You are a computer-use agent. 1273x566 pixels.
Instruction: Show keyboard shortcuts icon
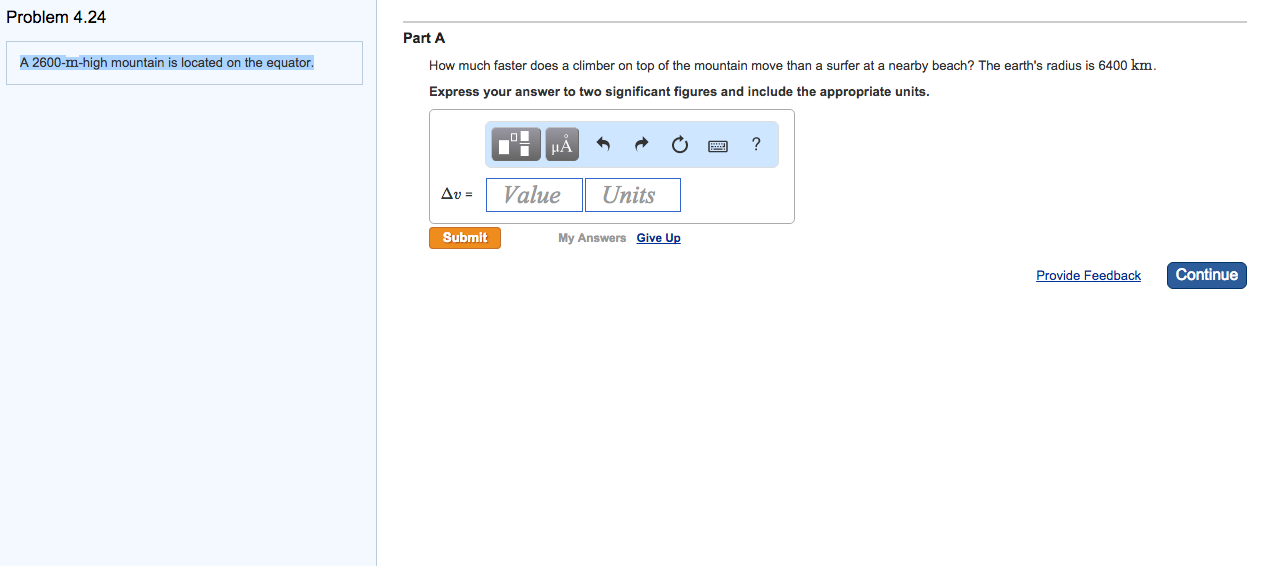pyautogui.click(x=718, y=146)
